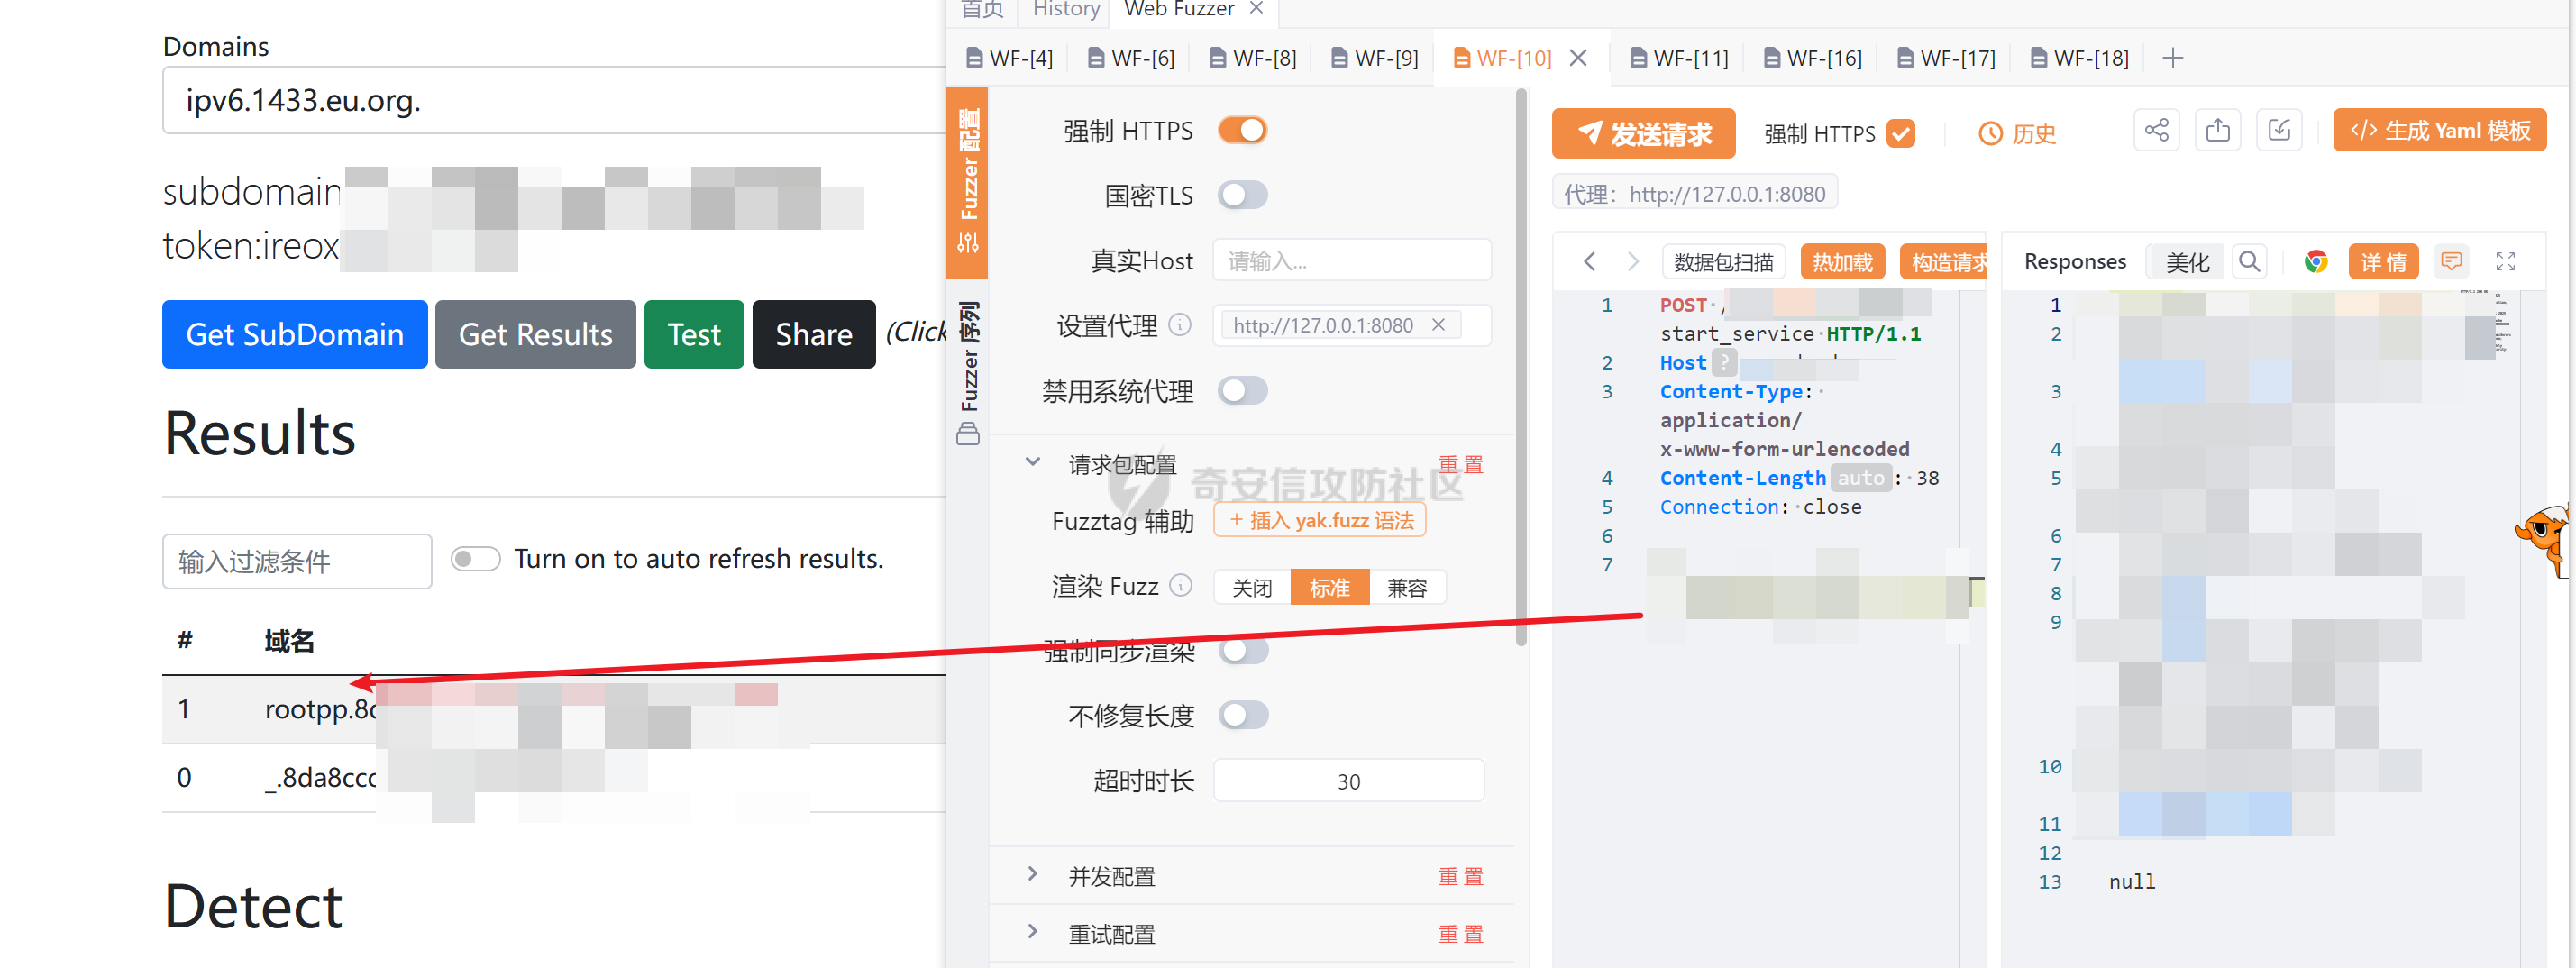Switch to WF-[17] tab
The height and width of the screenshot is (968, 2576).
coord(1947,58)
